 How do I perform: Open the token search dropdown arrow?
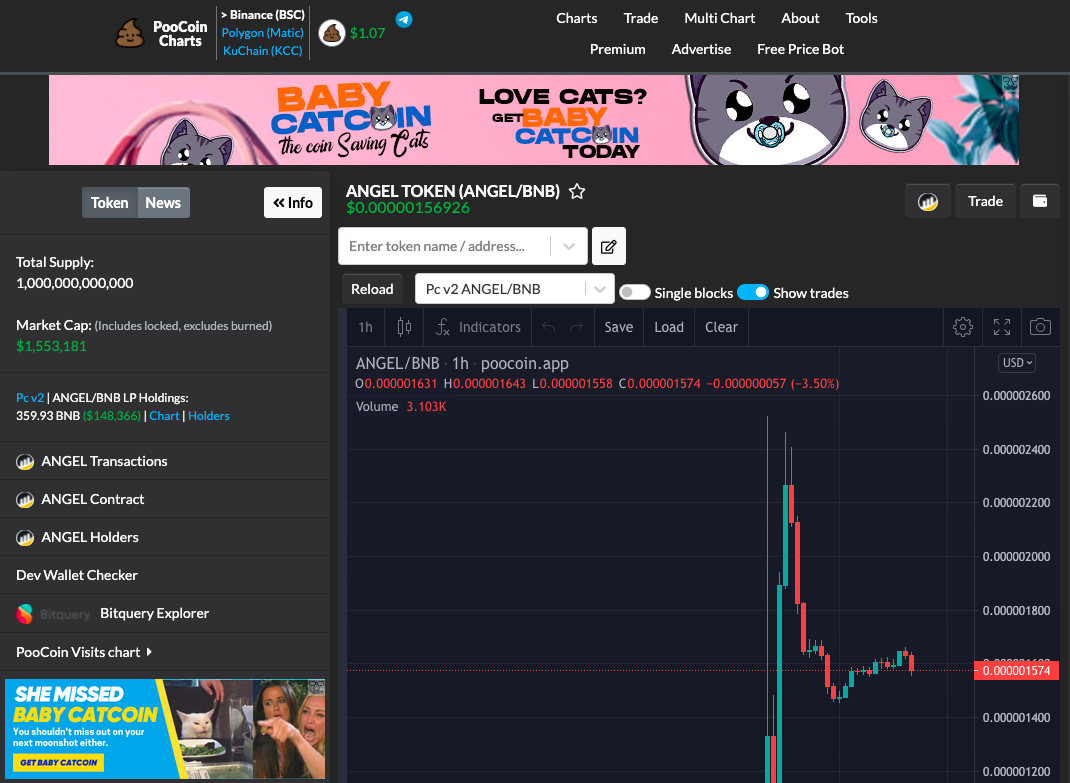(568, 246)
